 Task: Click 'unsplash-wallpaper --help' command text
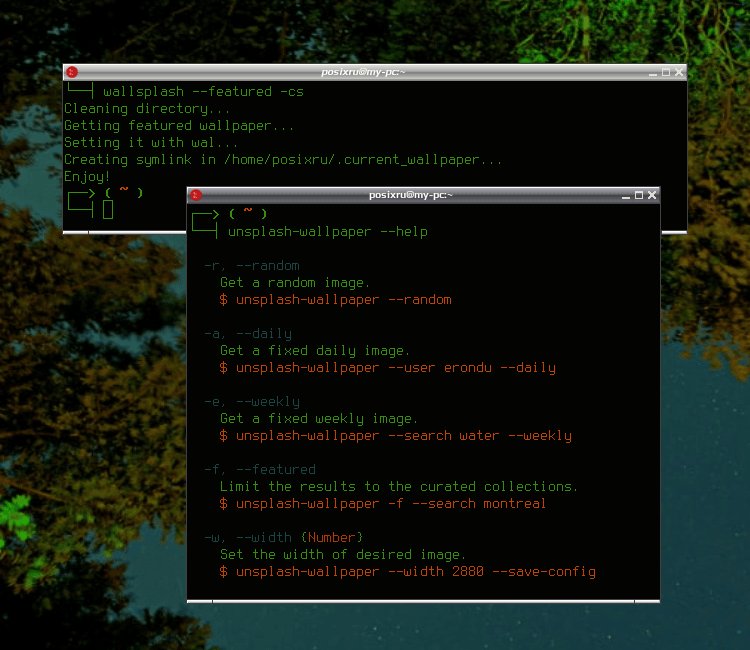pos(328,232)
